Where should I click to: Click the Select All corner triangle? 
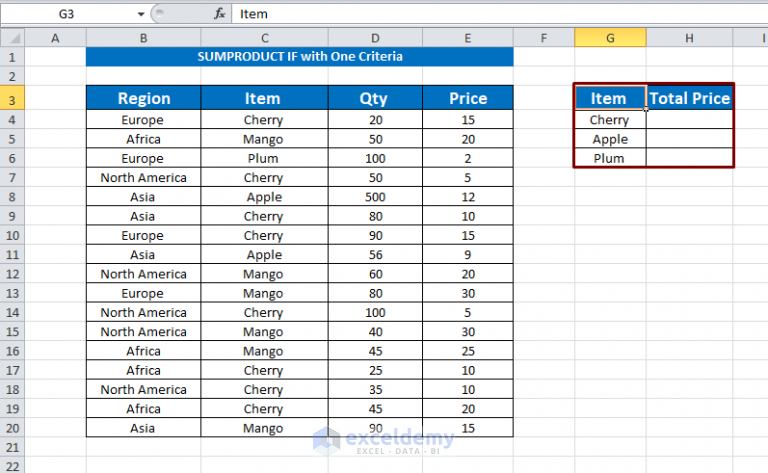point(13,38)
